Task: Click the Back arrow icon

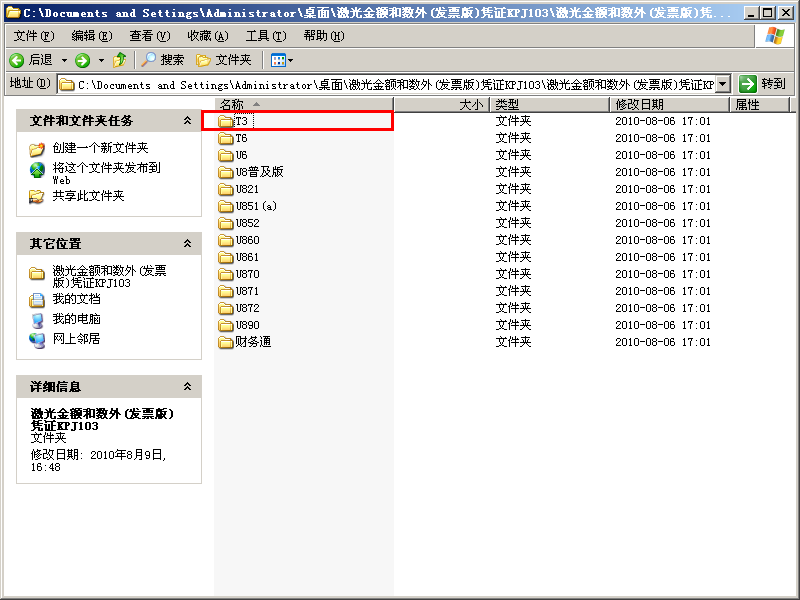Action: [16, 60]
